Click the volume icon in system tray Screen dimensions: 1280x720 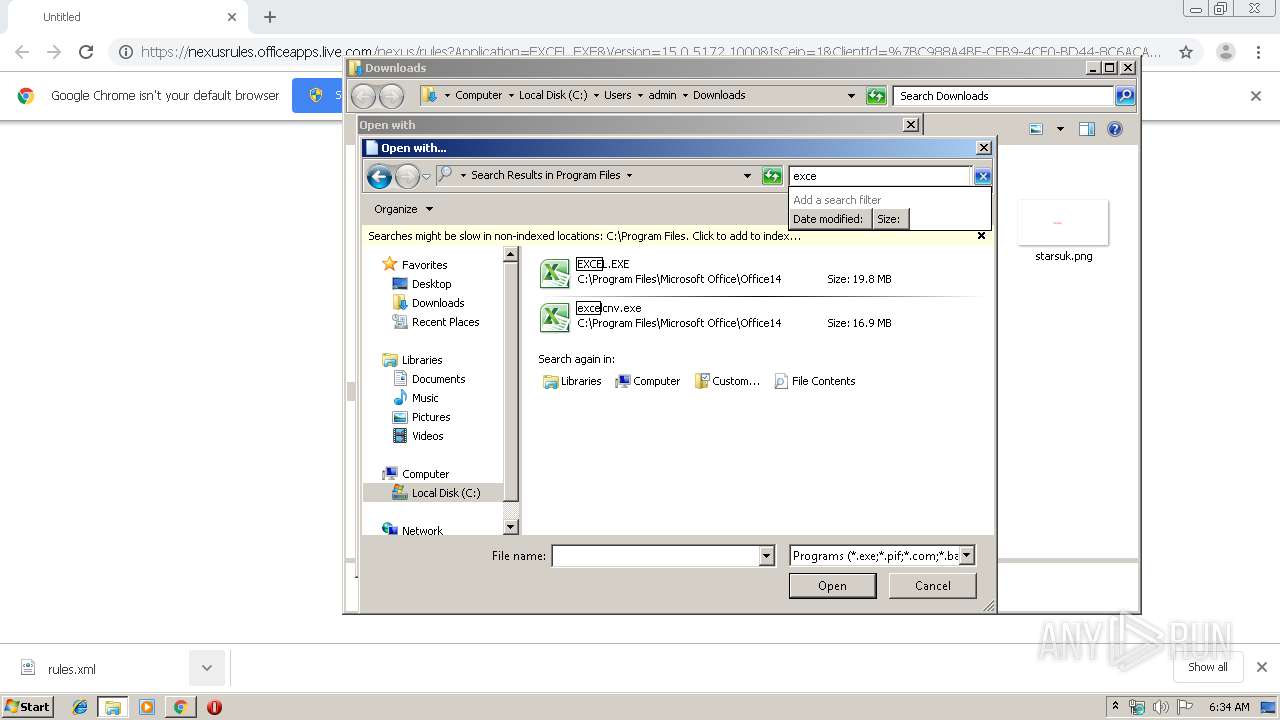click(x=1160, y=707)
